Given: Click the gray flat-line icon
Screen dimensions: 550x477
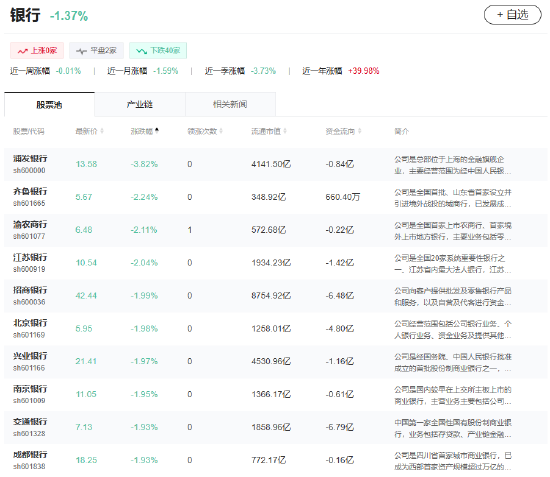Looking at the screenshot, I should 81,51.
